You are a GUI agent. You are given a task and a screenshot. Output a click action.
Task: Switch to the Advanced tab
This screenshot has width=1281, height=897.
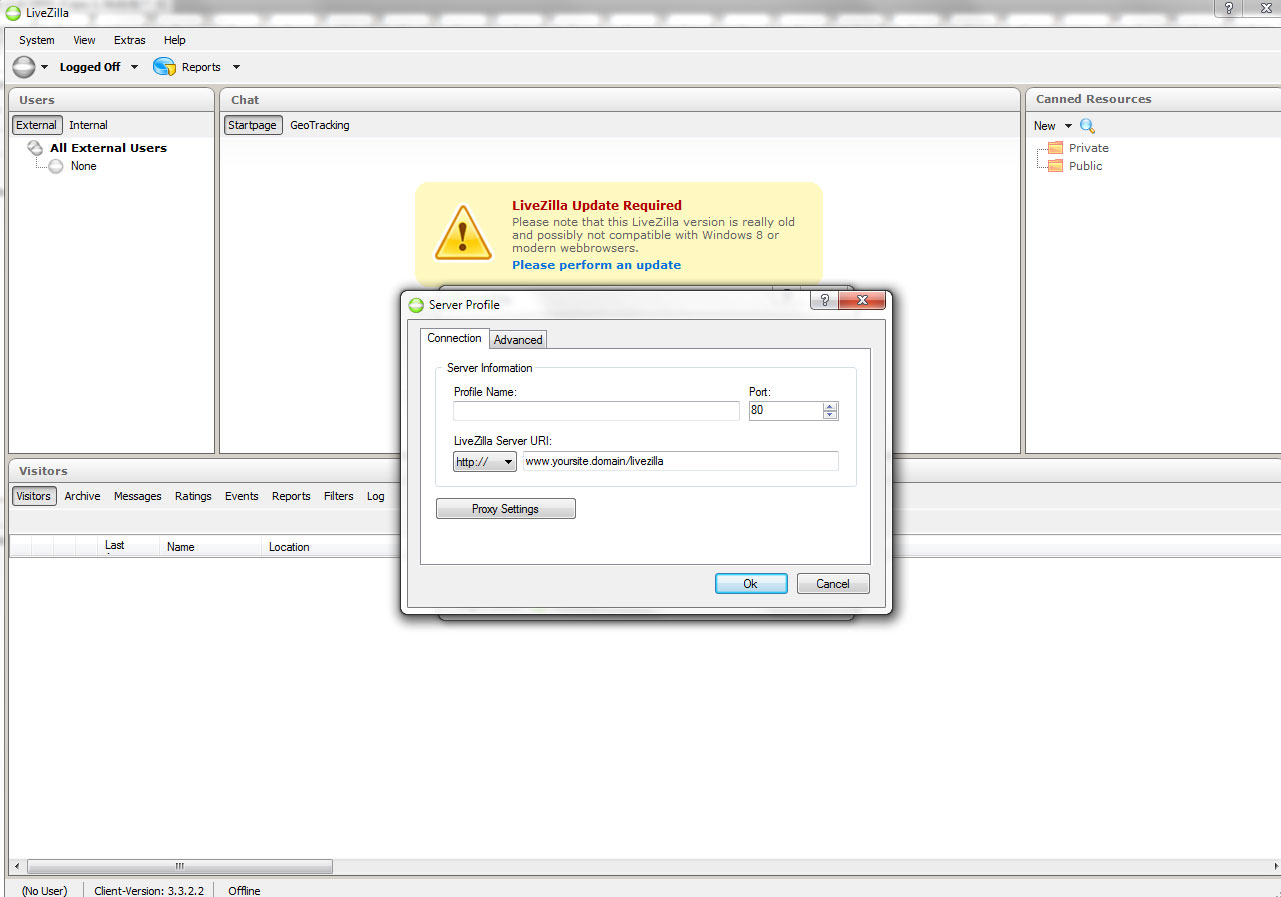[x=518, y=340]
